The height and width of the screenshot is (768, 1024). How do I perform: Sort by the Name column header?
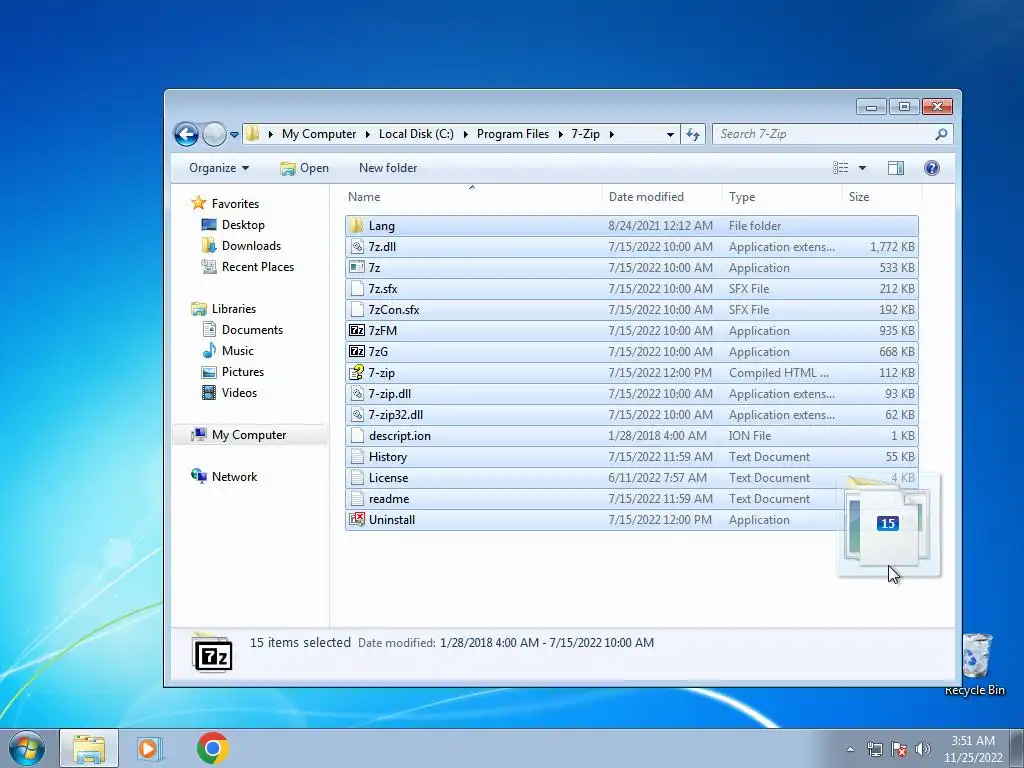[472, 197]
